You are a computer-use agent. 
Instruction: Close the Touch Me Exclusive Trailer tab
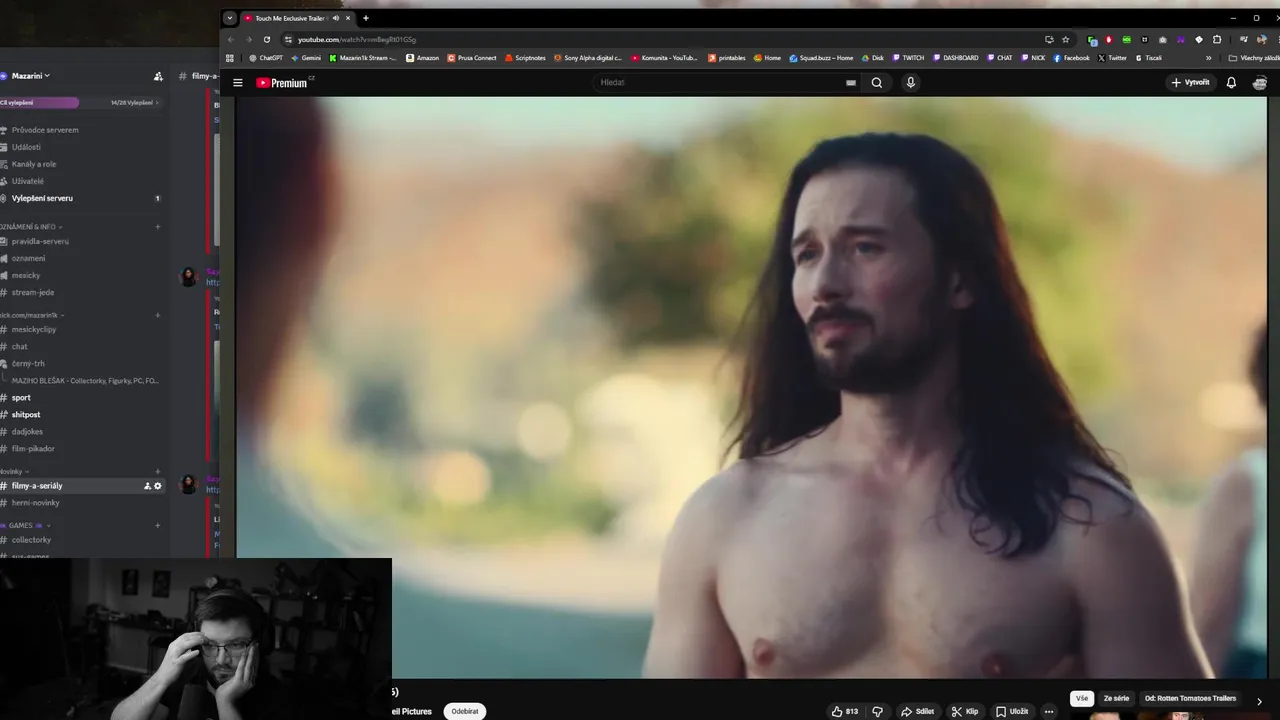click(348, 18)
